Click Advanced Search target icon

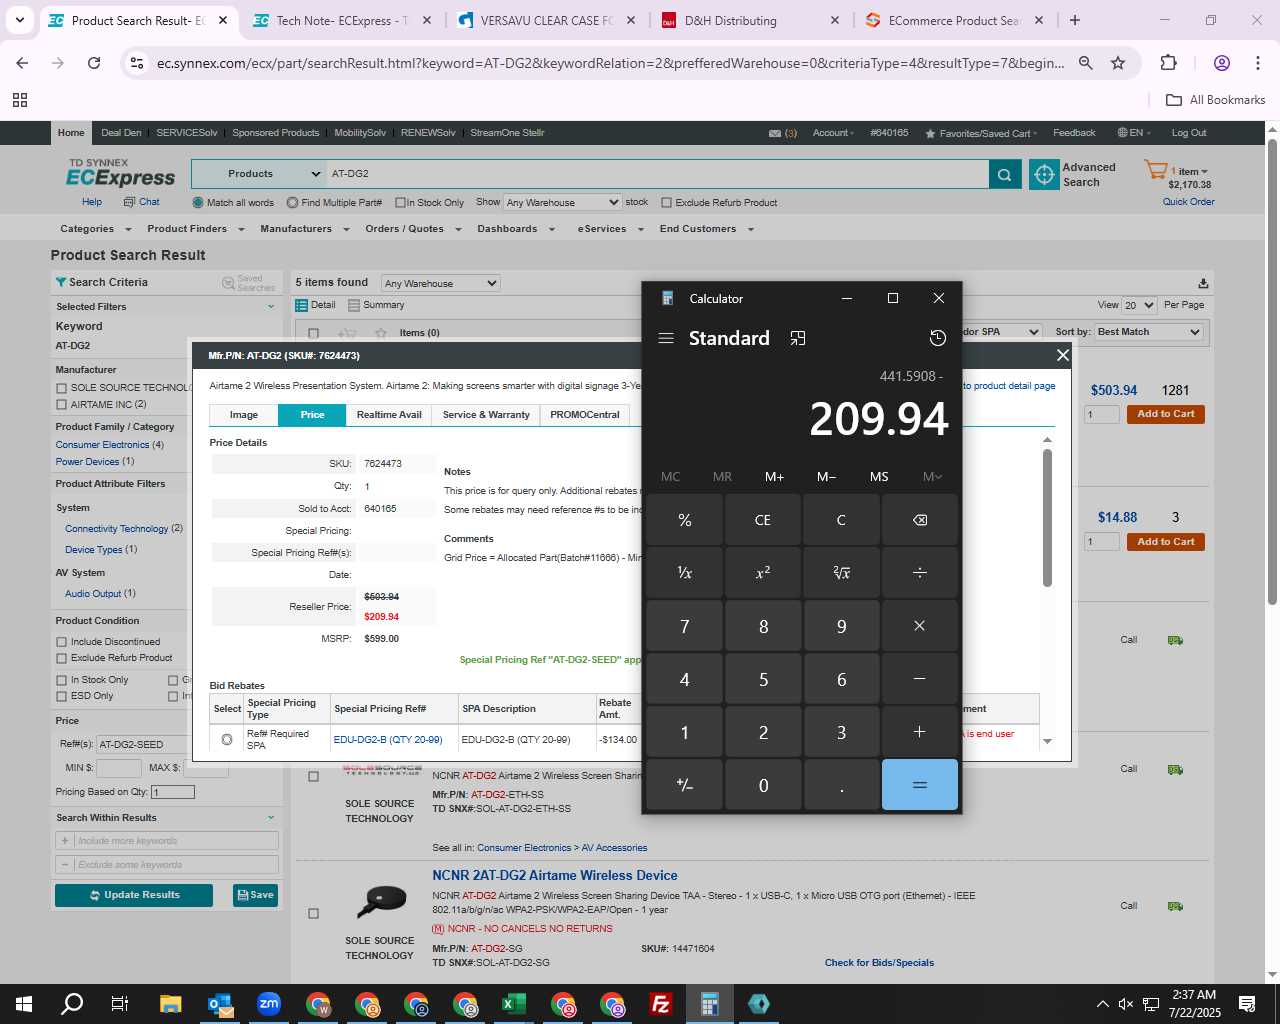tap(1044, 174)
